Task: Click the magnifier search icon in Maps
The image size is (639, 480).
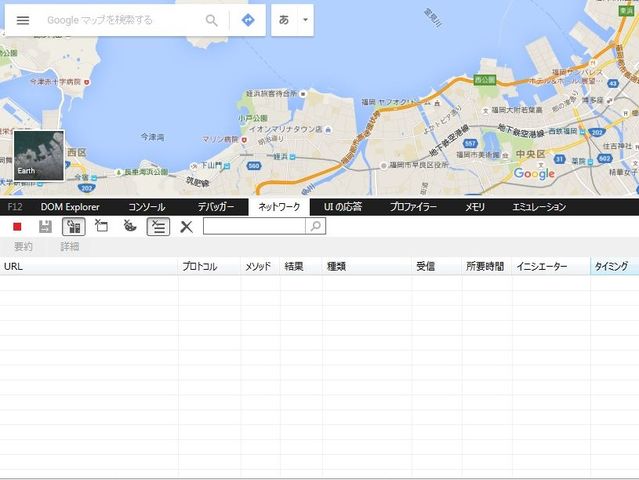Action: (x=212, y=20)
